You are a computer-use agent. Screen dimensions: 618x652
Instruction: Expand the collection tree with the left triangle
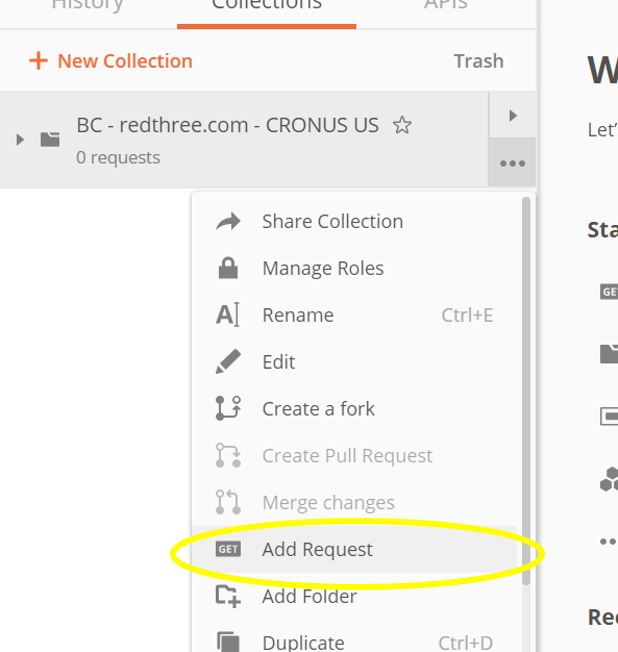pyautogui.click(x=20, y=139)
